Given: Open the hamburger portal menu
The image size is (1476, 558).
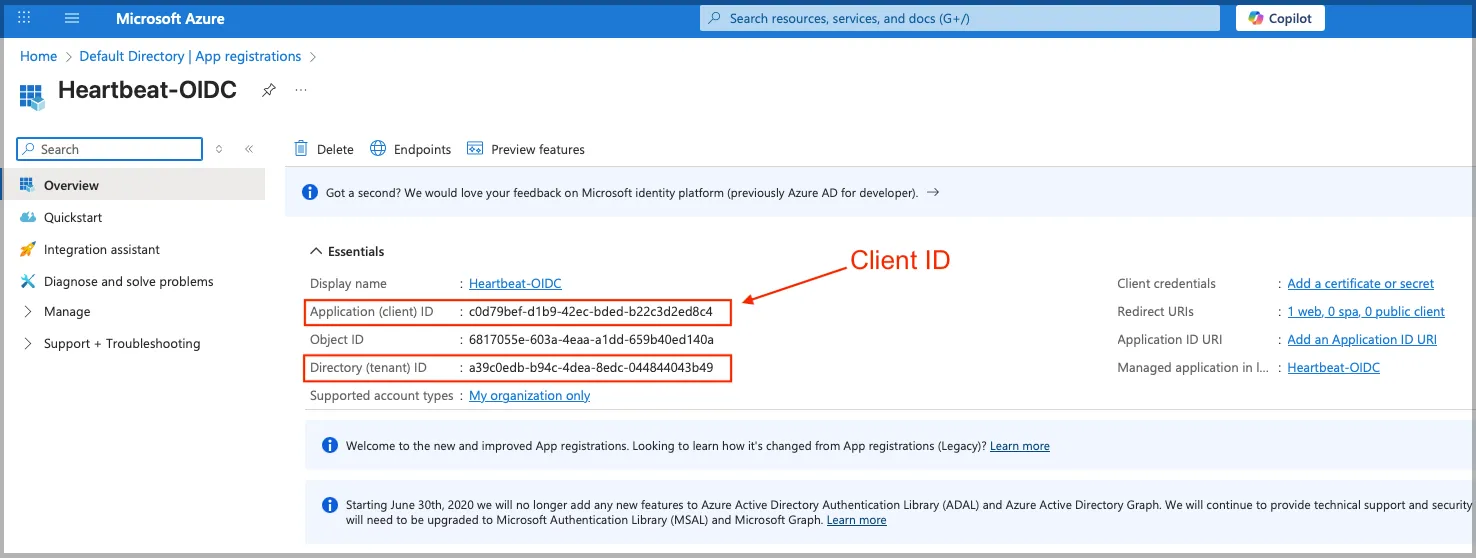Looking at the screenshot, I should point(72,18).
